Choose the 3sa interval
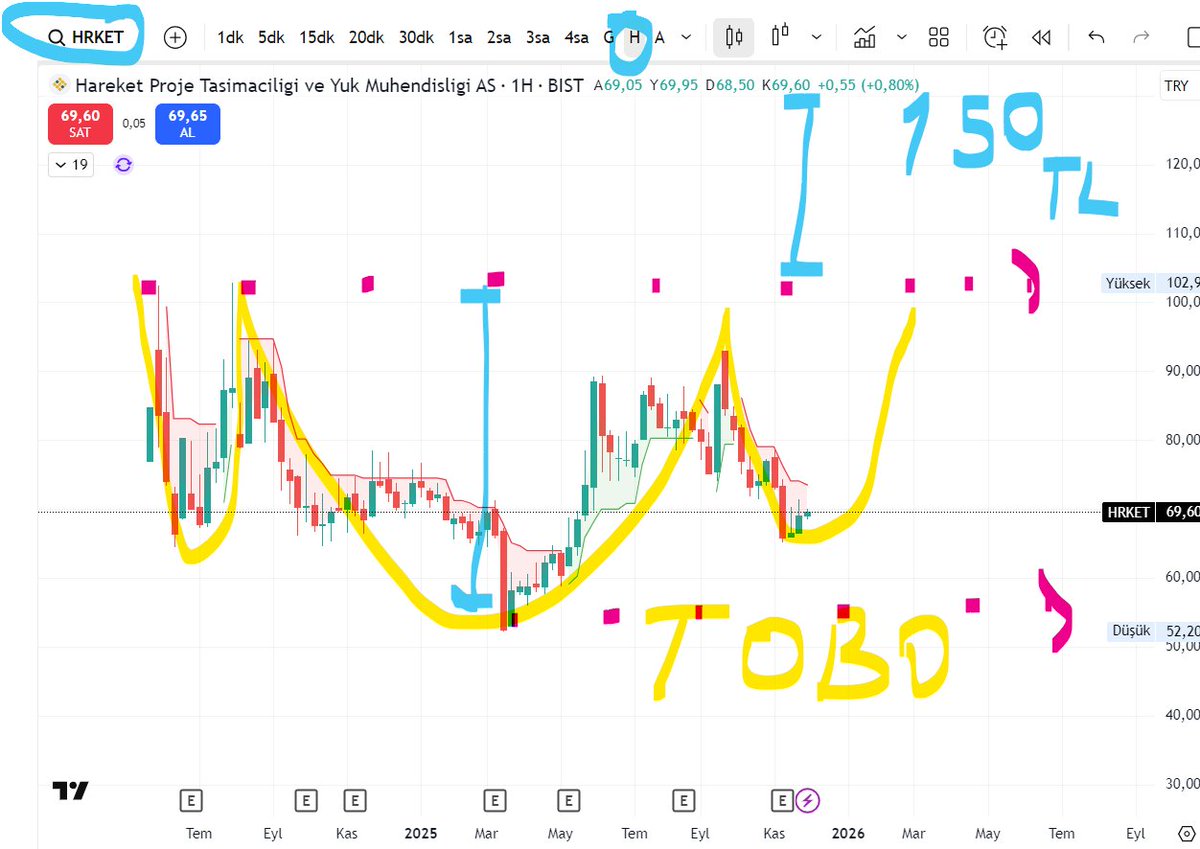The width and height of the screenshot is (1200, 849). [x=538, y=37]
